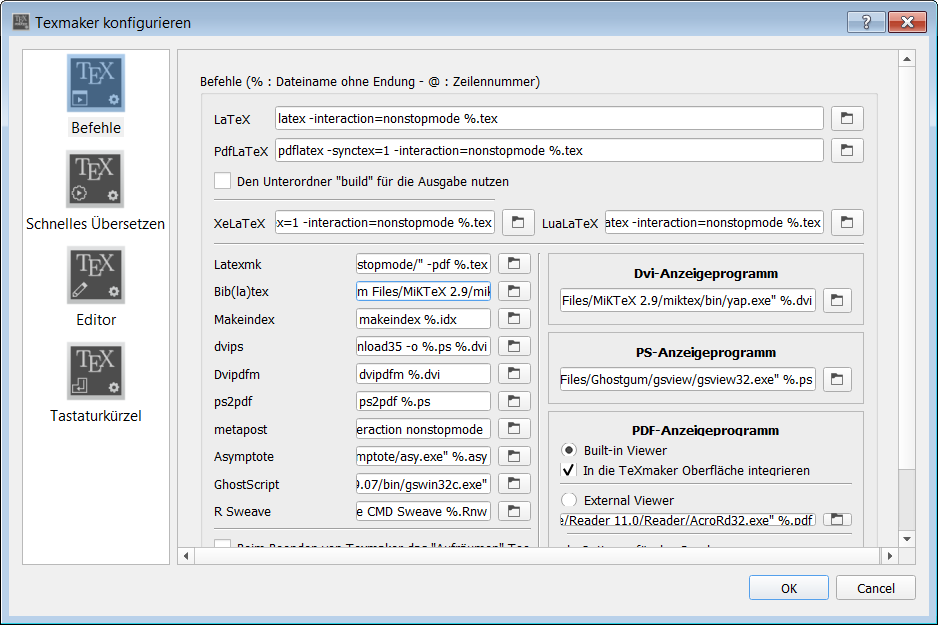
Task: Browse for the Dvipdfm executable
Action: pos(514,374)
